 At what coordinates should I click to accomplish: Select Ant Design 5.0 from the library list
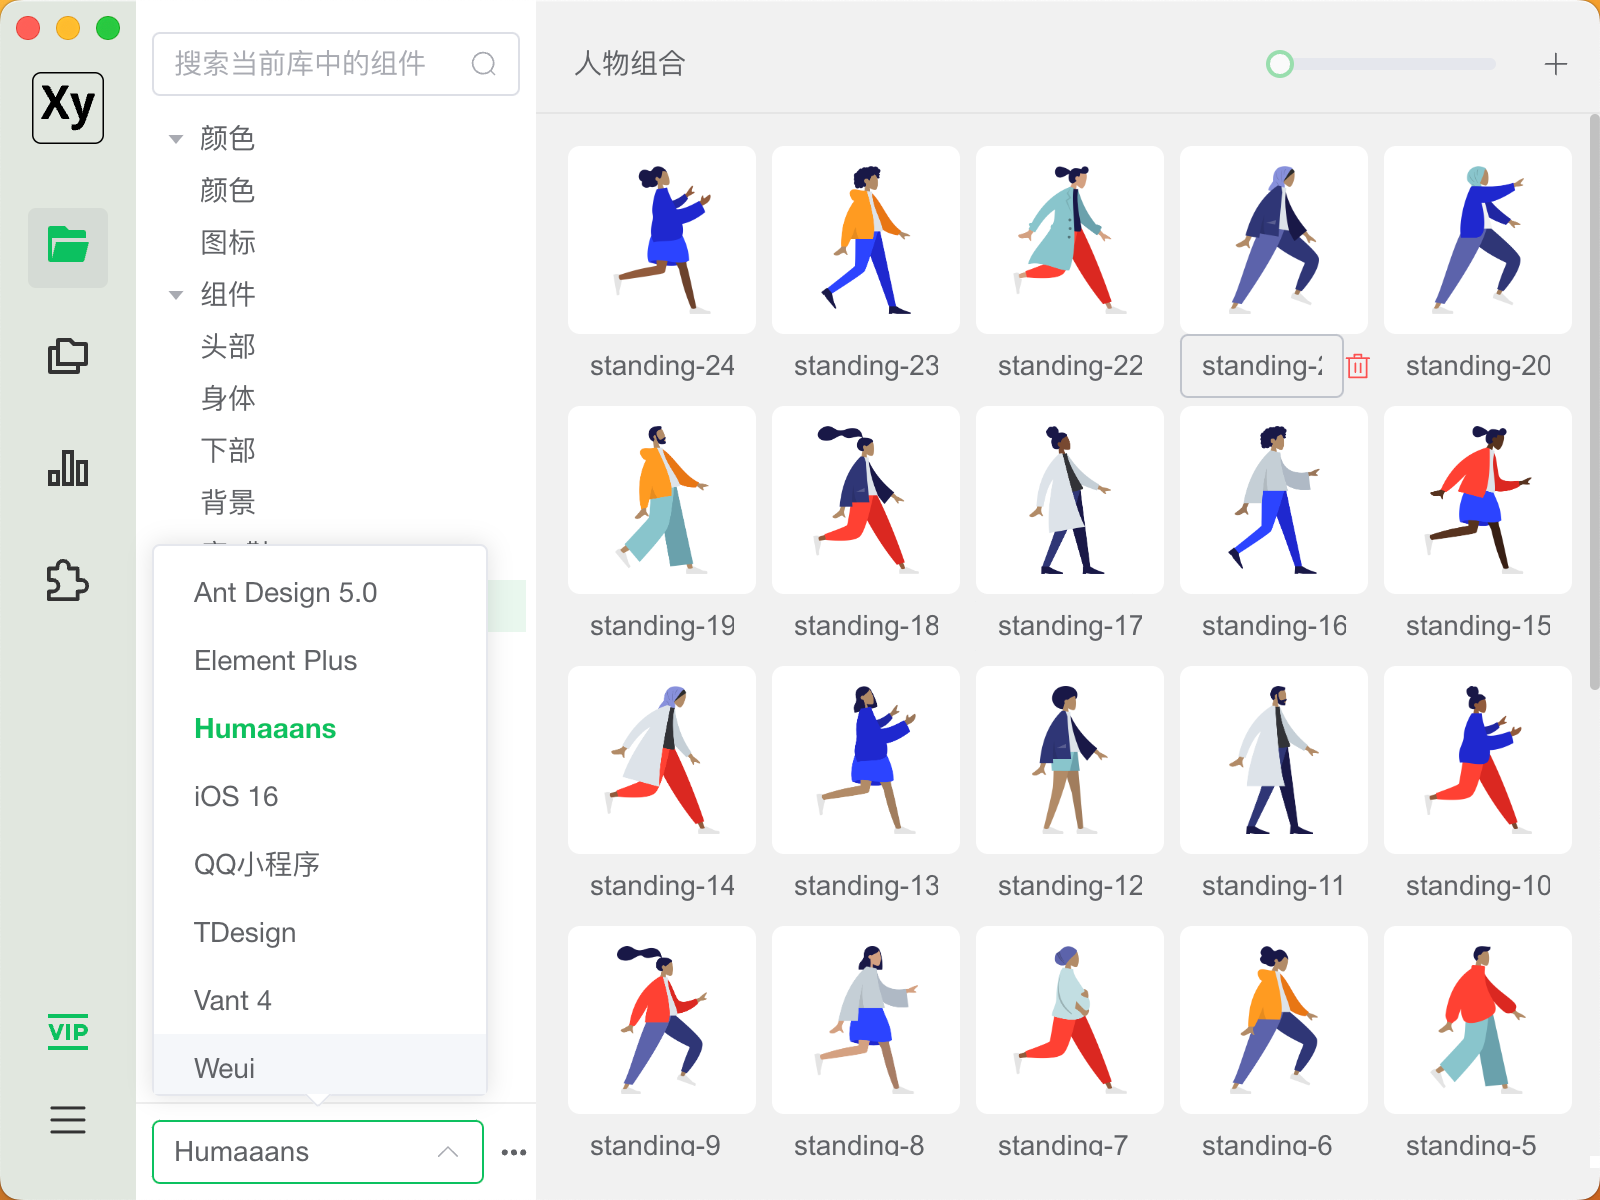(286, 592)
